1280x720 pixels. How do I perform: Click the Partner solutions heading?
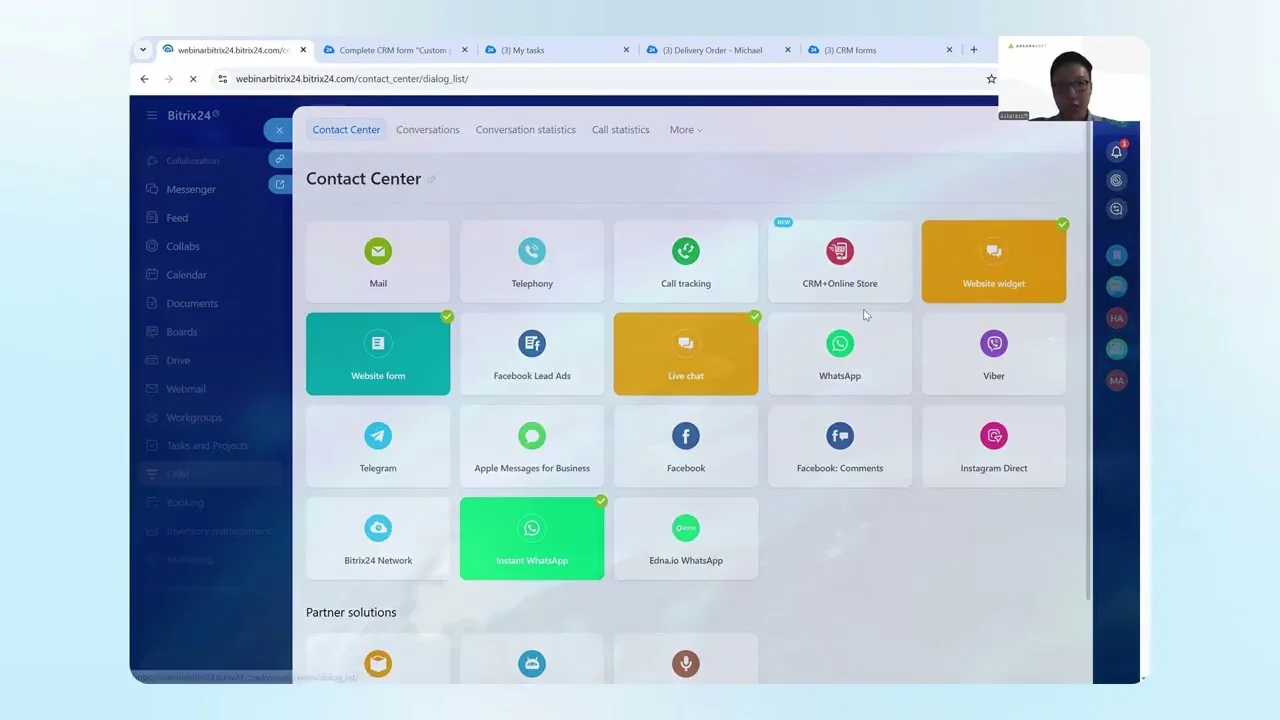click(351, 612)
